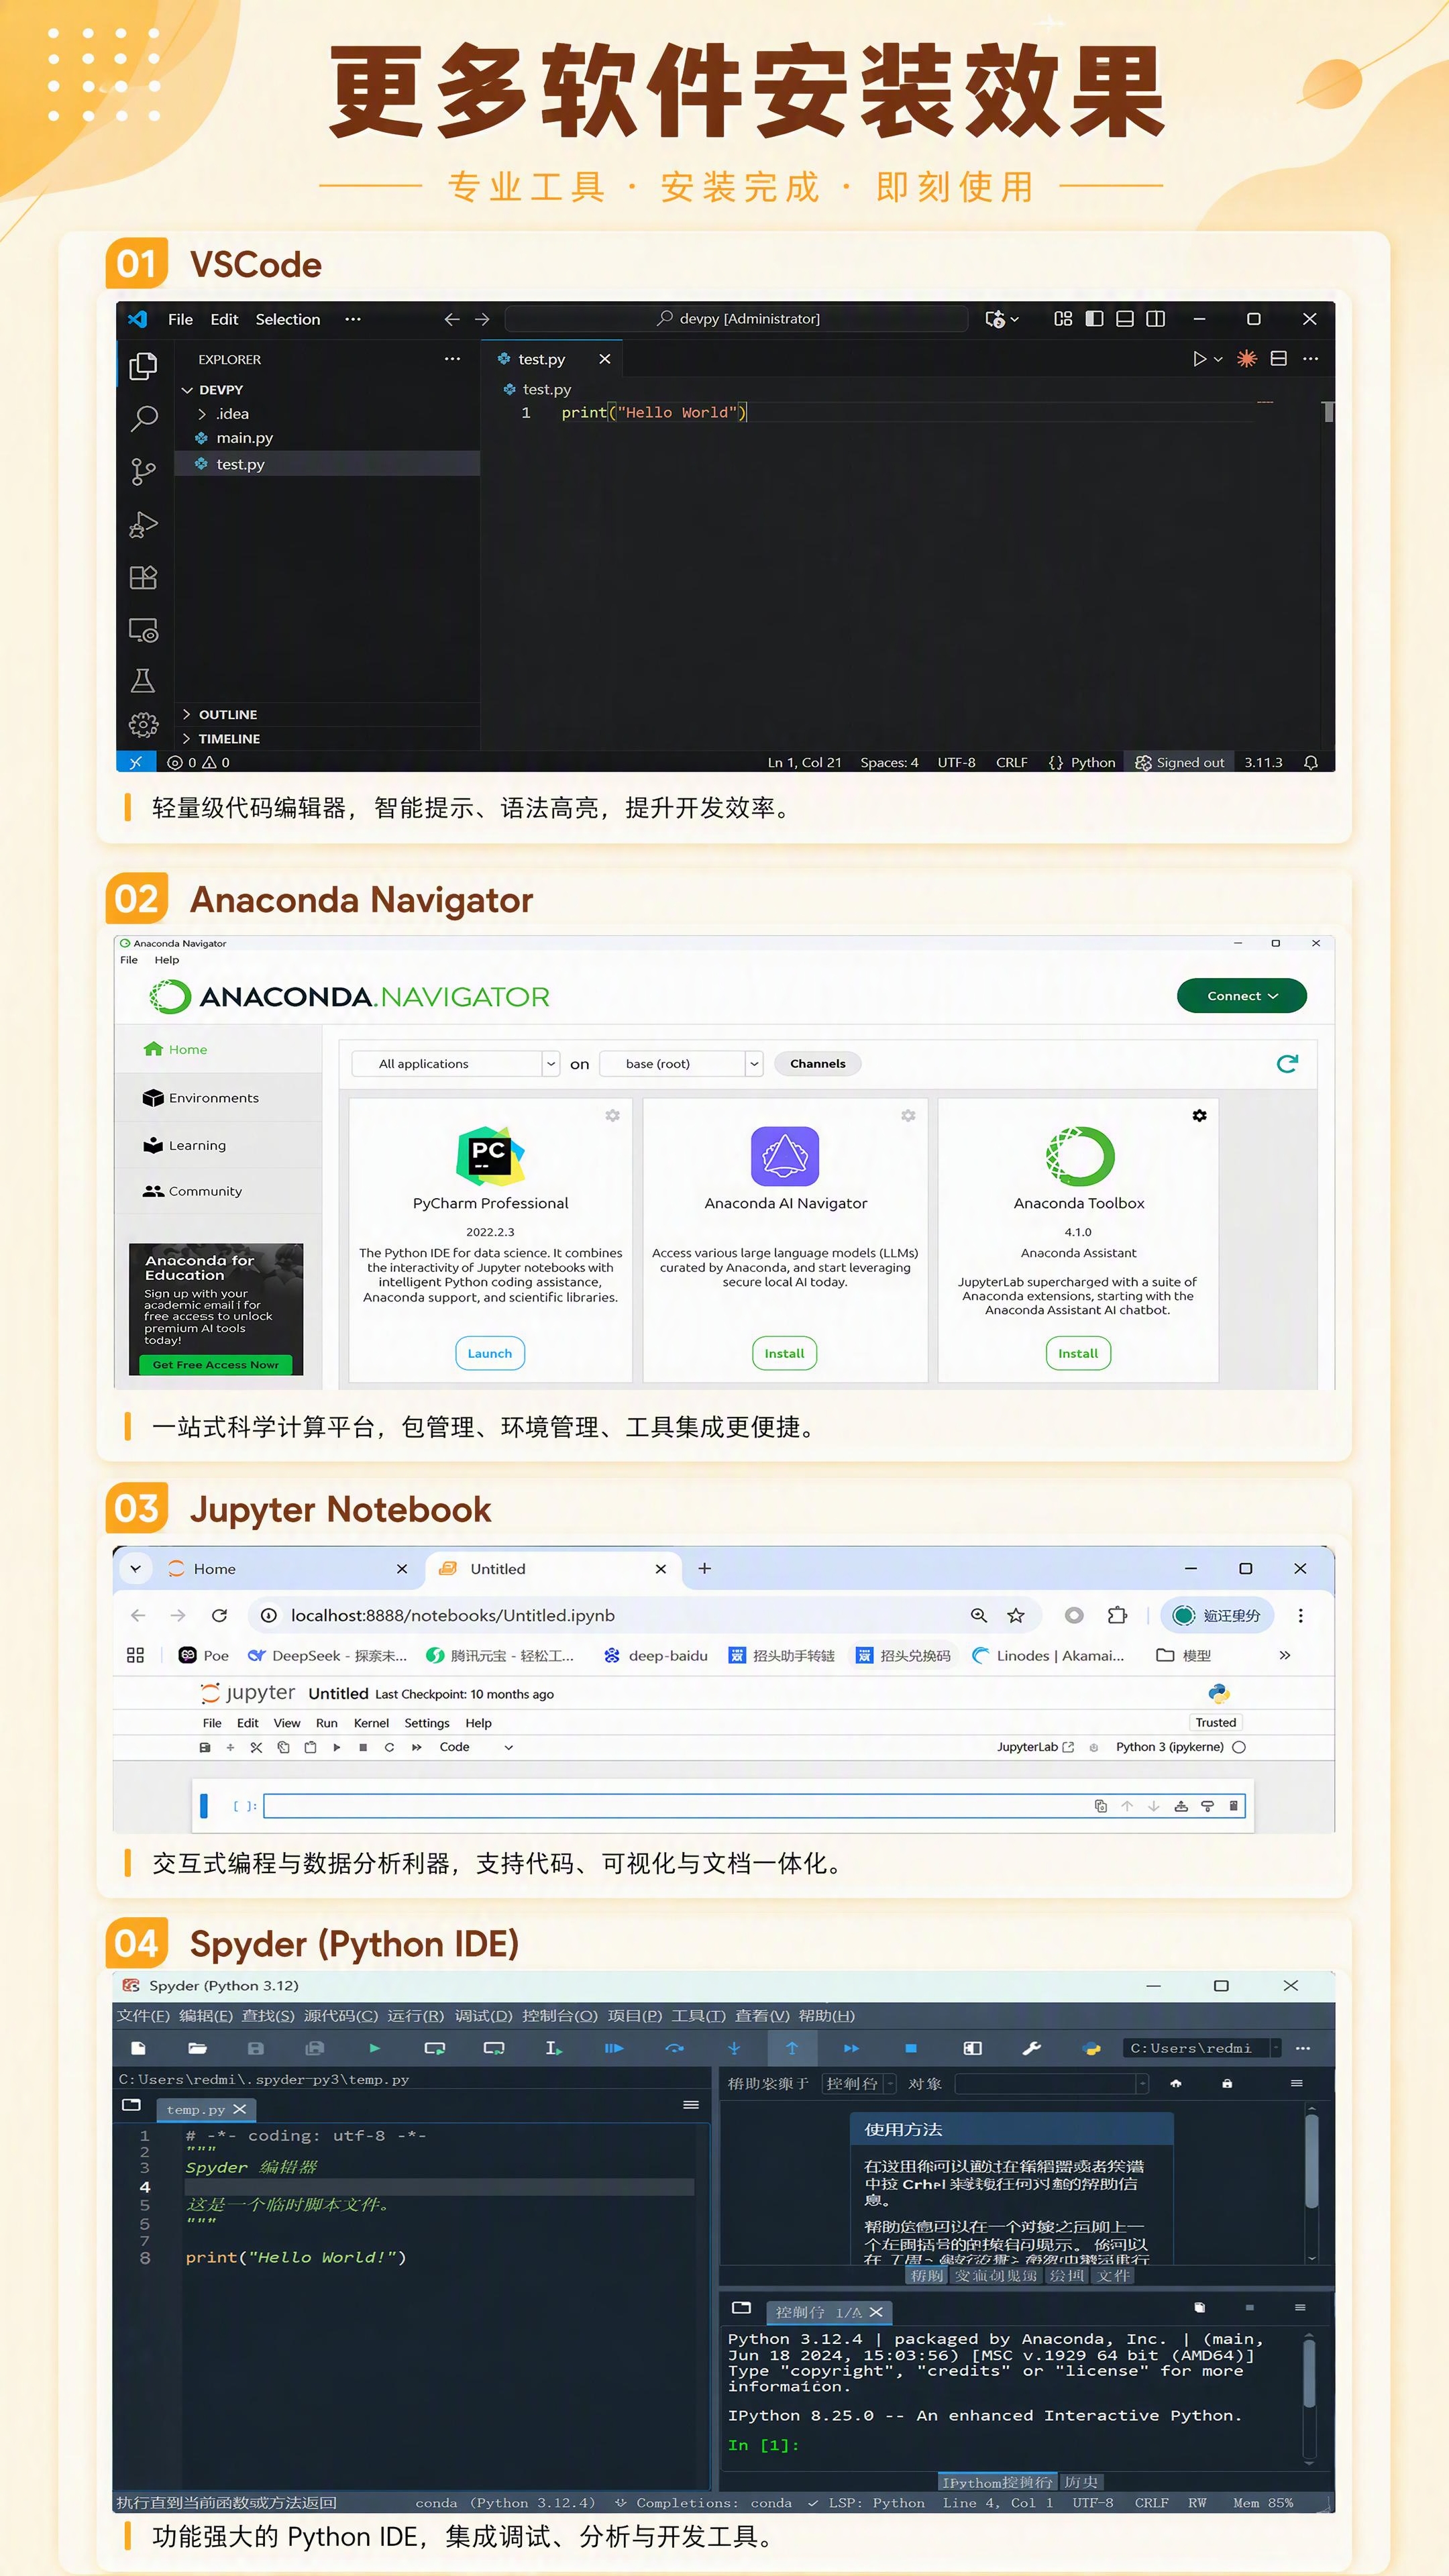Open the VSCode Explorer view icon
1449x2576 pixels.
(143, 366)
